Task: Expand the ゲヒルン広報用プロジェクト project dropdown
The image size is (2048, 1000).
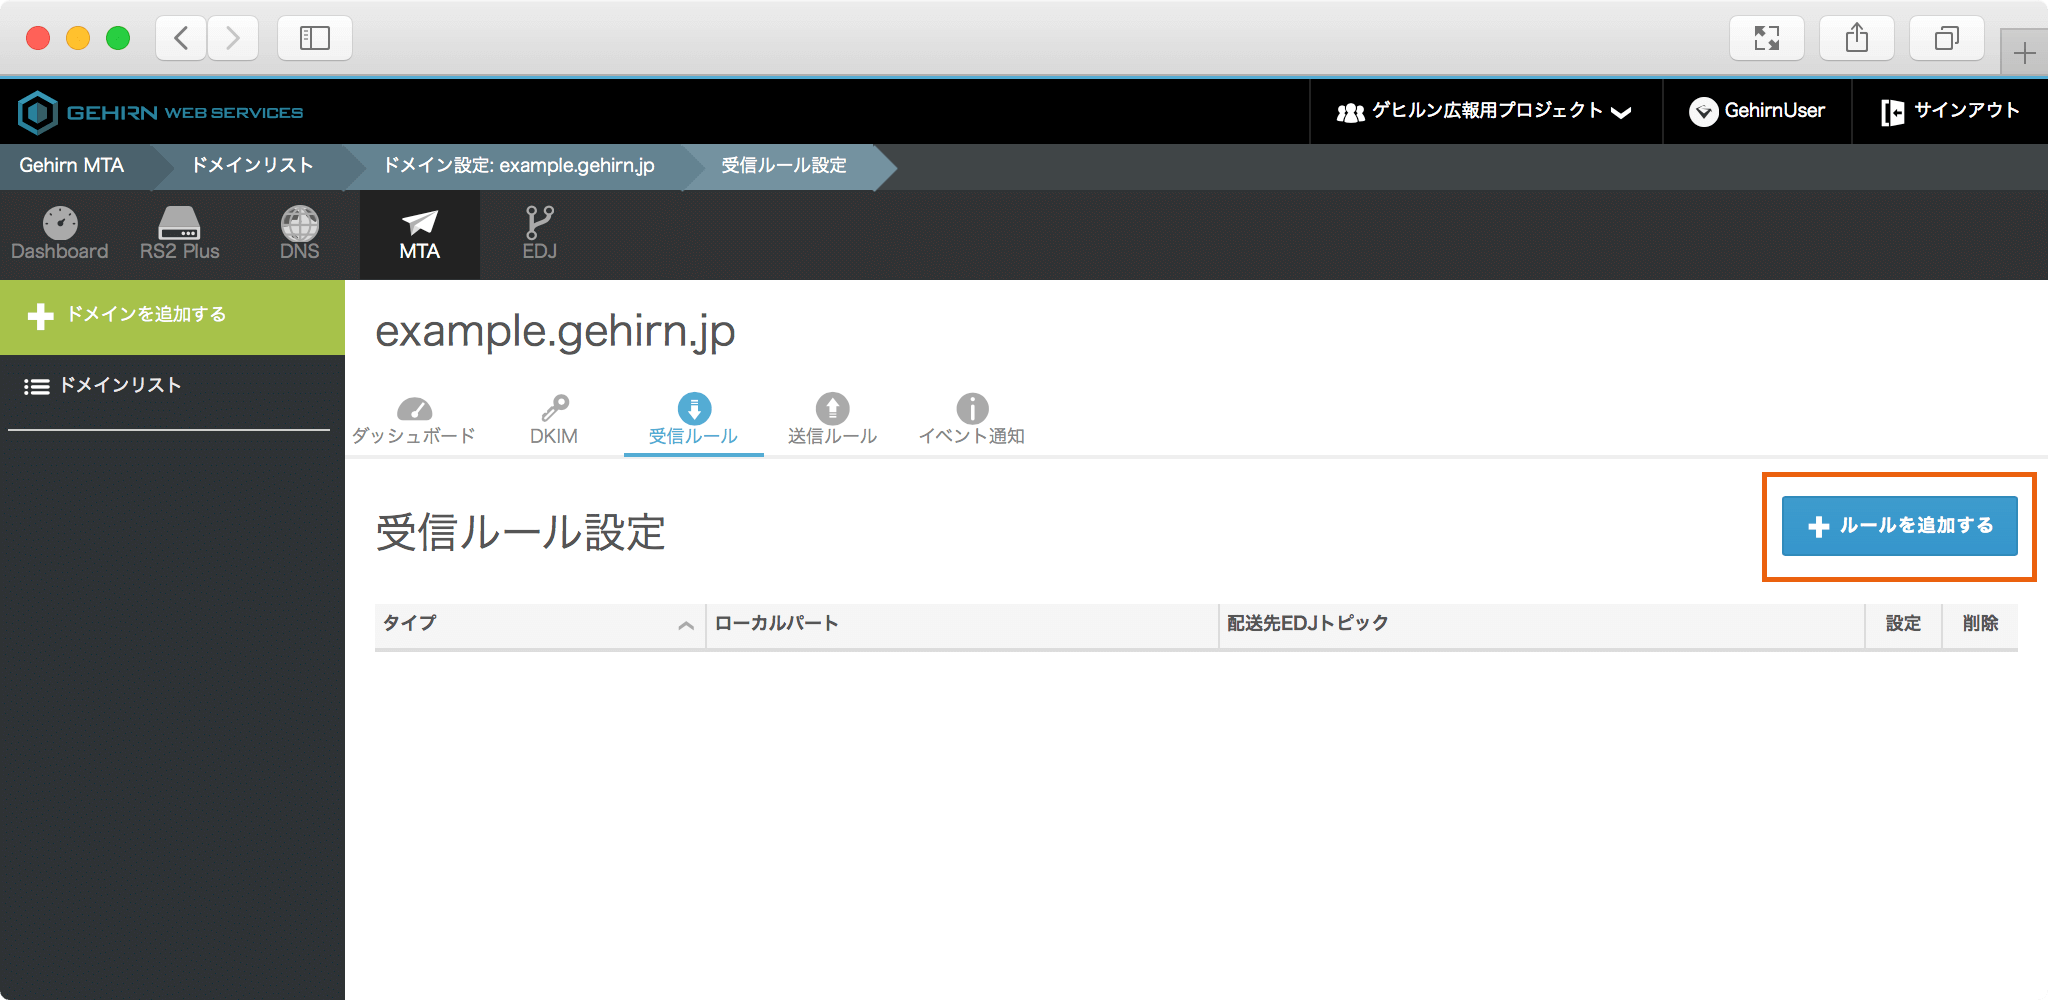Action: coord(1485,111)
